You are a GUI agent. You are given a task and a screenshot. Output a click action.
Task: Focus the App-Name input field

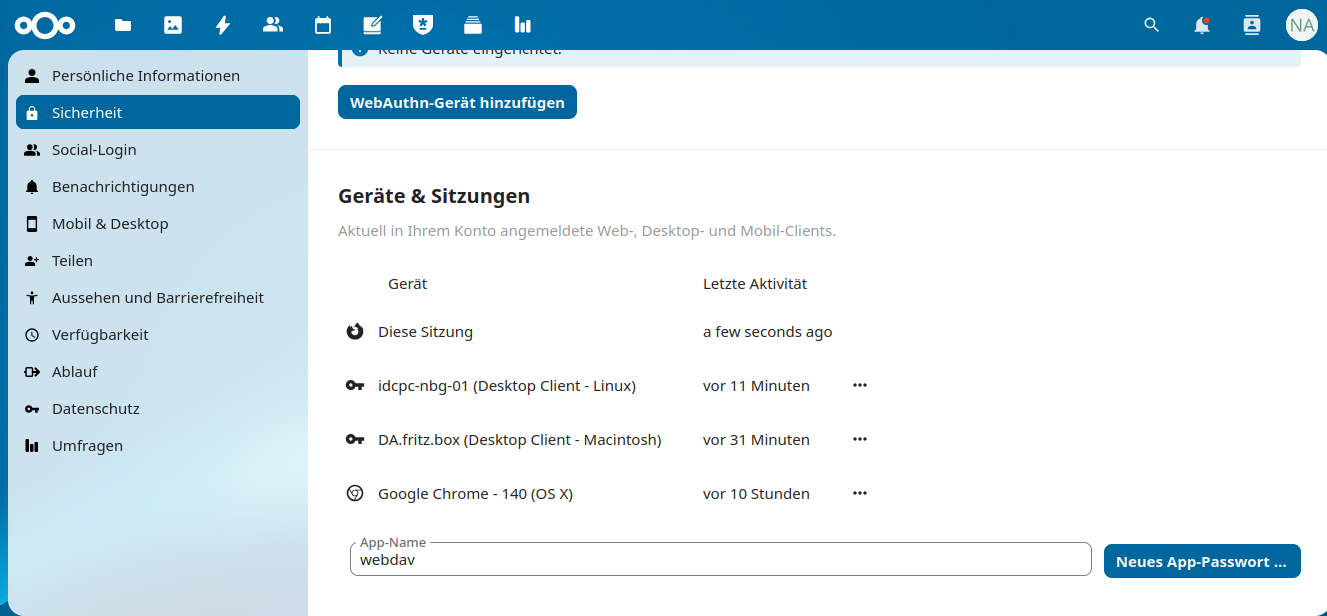pyautogui.click(x=720, y=561)
